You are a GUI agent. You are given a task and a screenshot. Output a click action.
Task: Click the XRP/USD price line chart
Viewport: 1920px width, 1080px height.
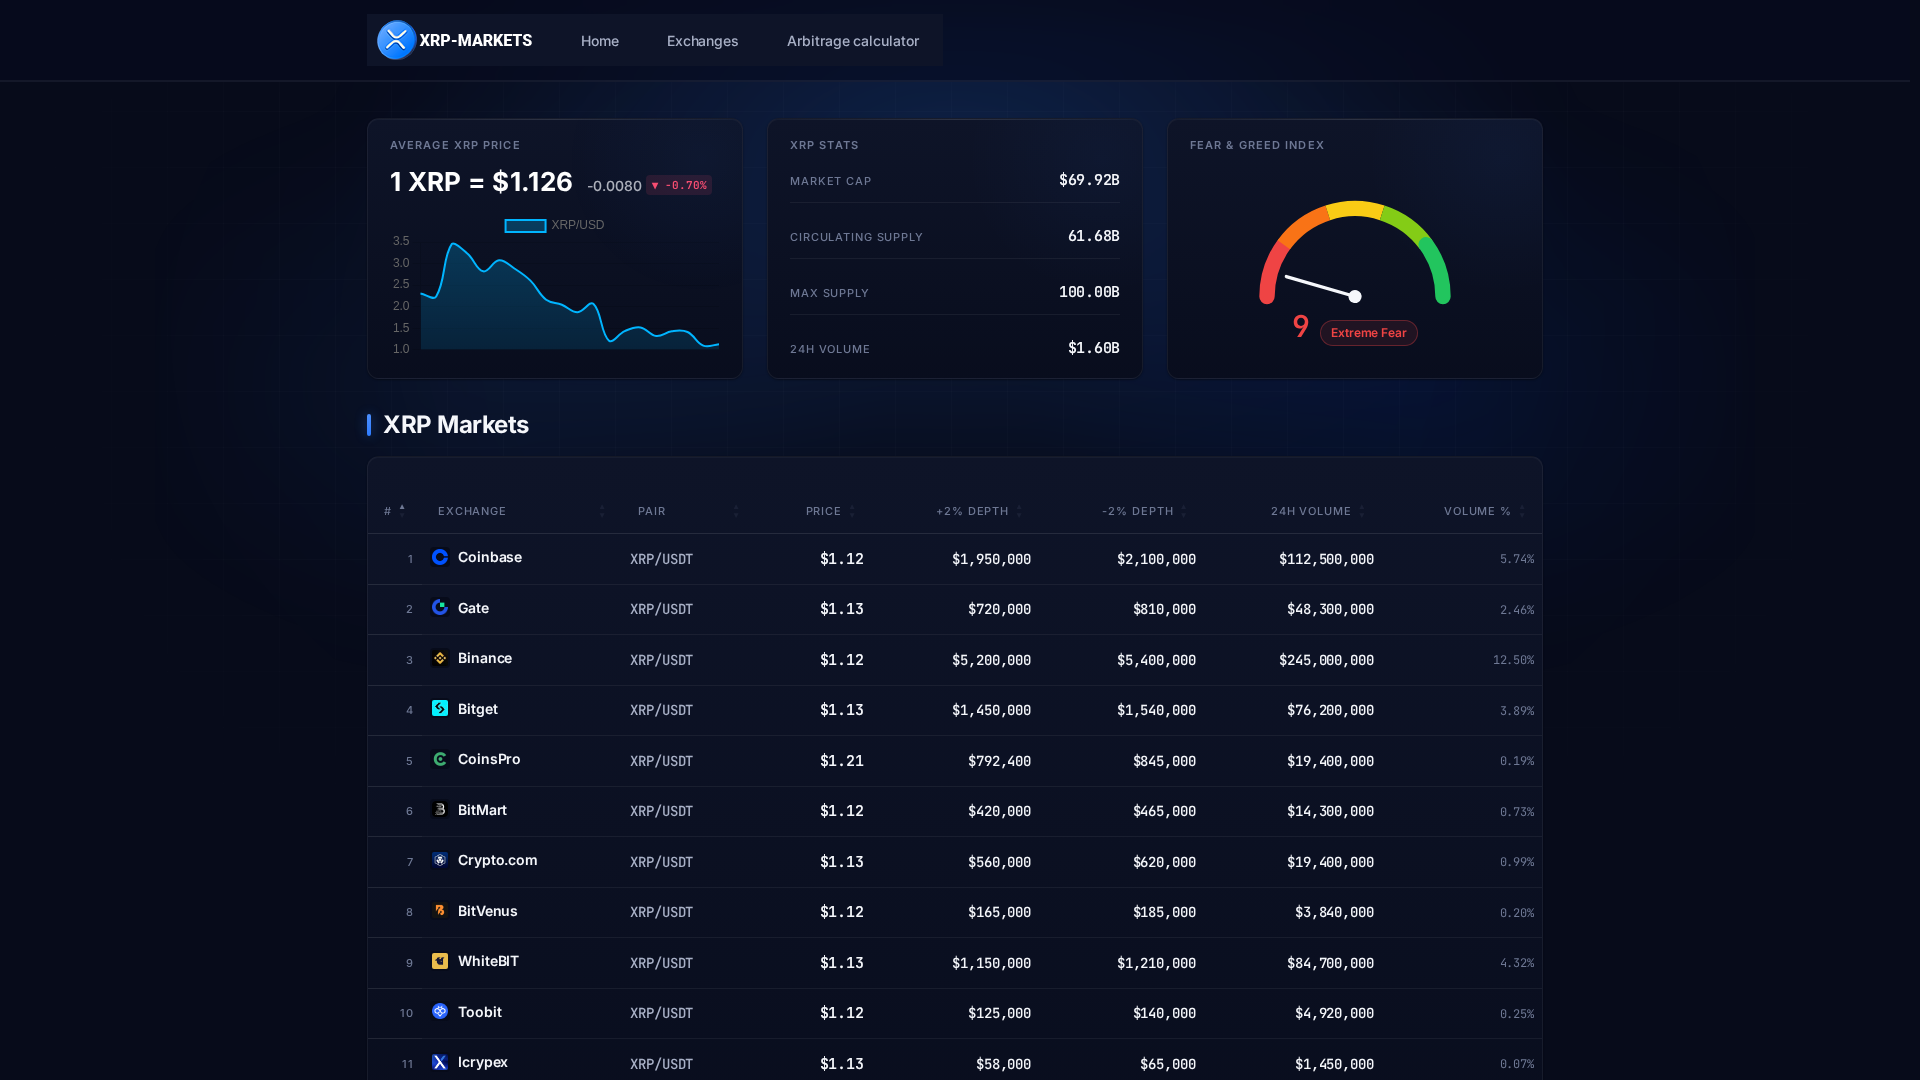tap(569, 295)
